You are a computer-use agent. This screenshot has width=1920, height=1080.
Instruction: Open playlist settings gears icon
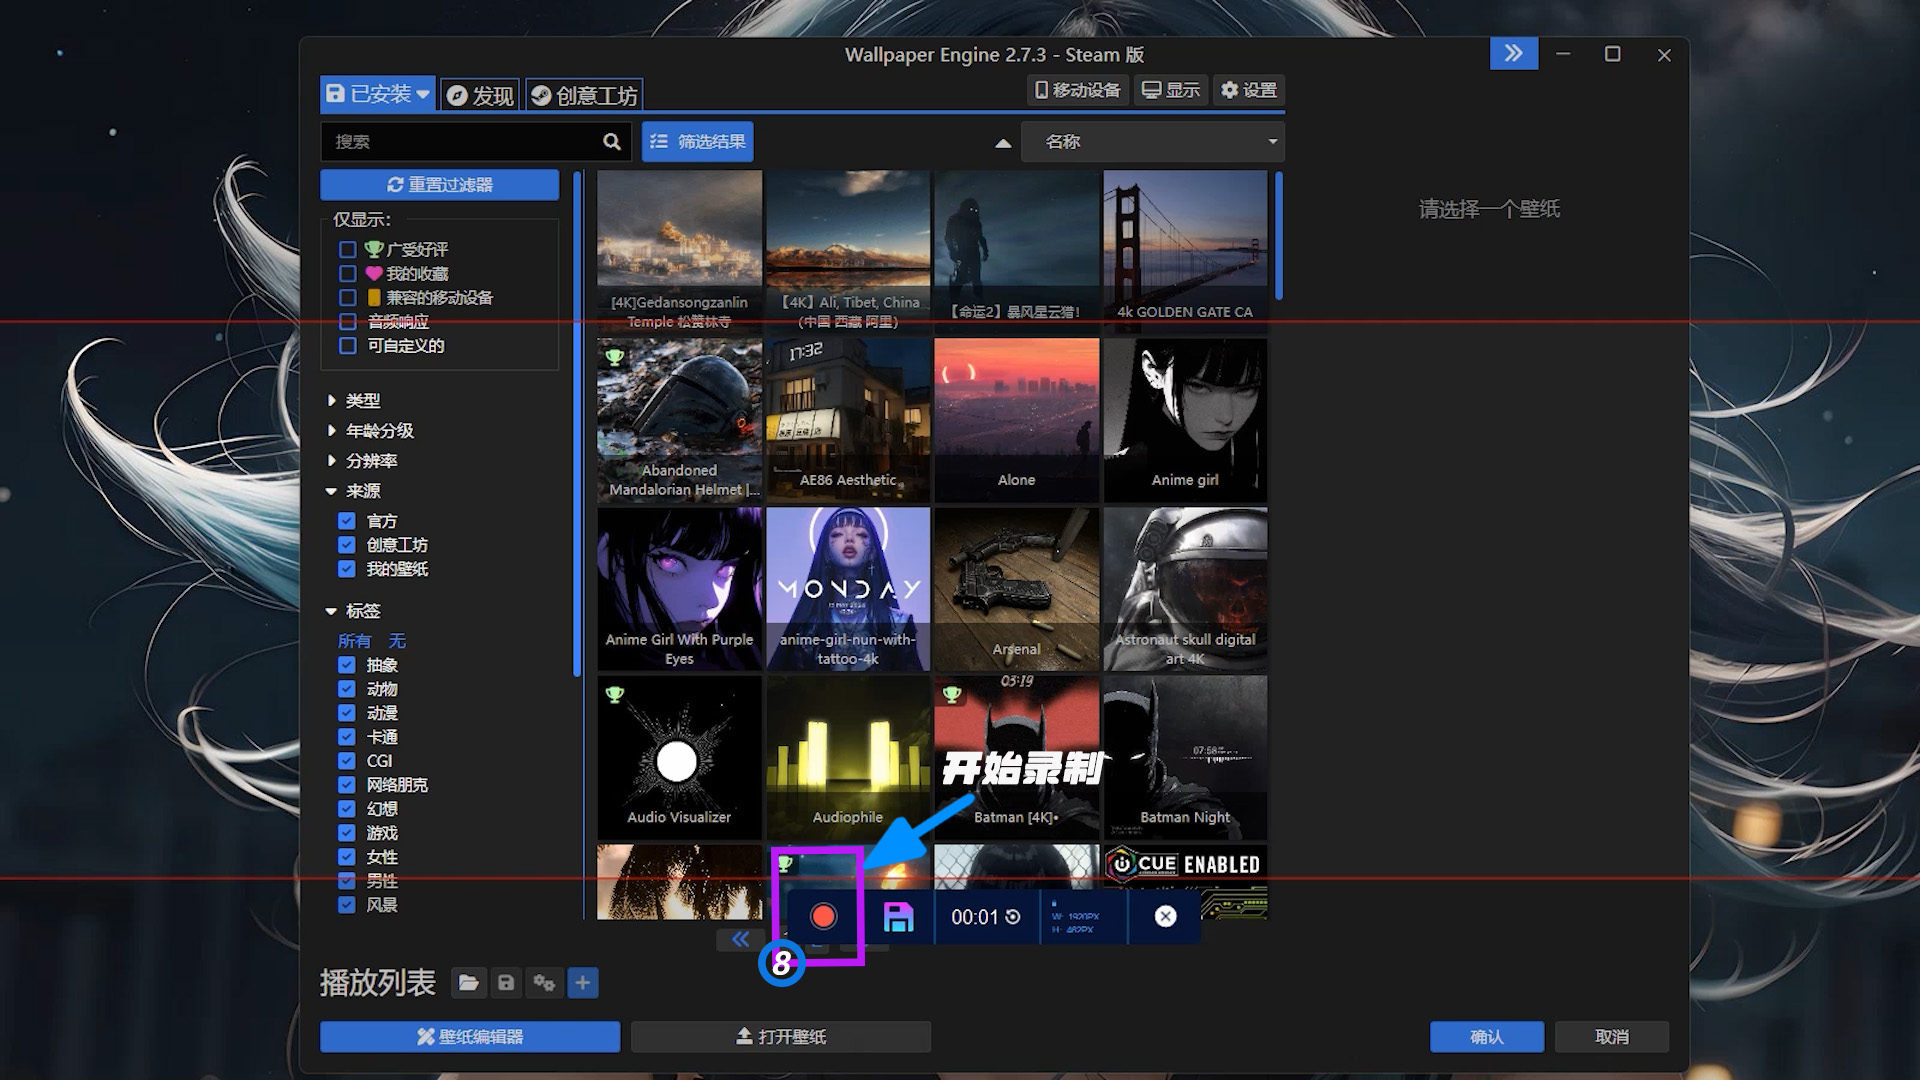pyautogui.click(x=544, y=983)
